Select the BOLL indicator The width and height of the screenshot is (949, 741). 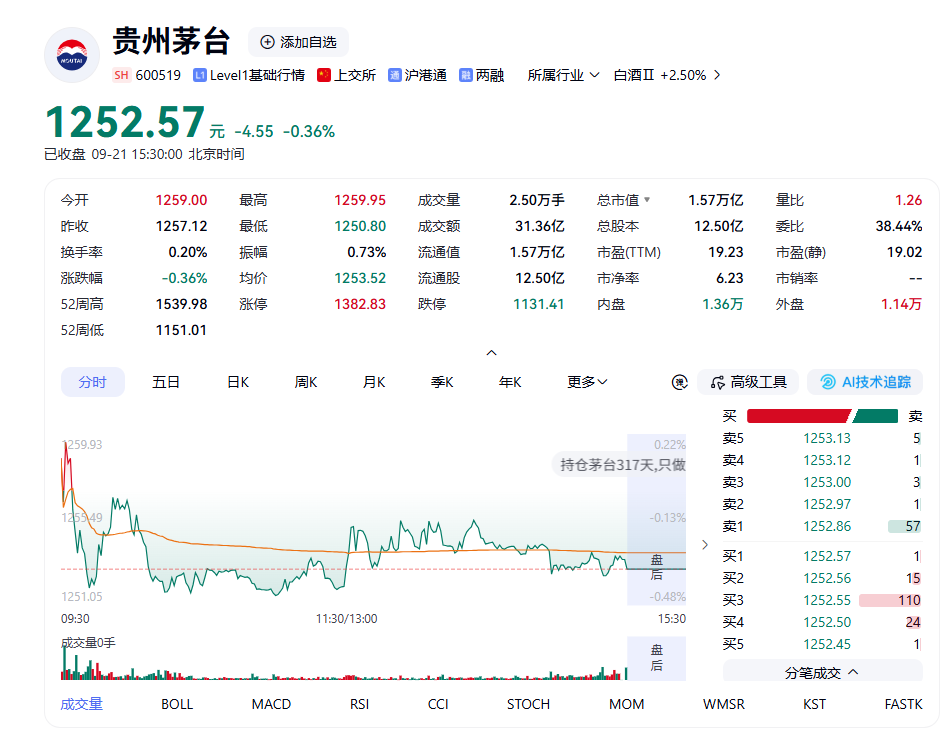pos(177,704)
